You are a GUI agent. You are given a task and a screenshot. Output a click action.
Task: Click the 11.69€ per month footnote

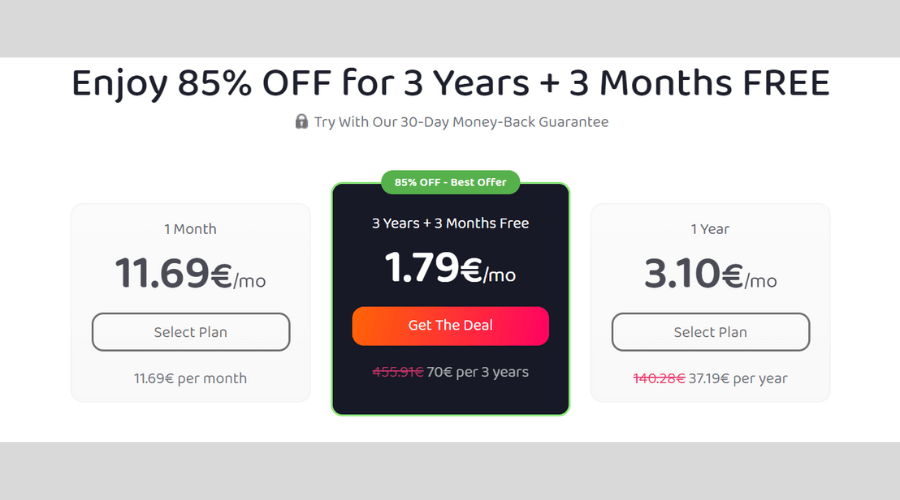point(191,378)
